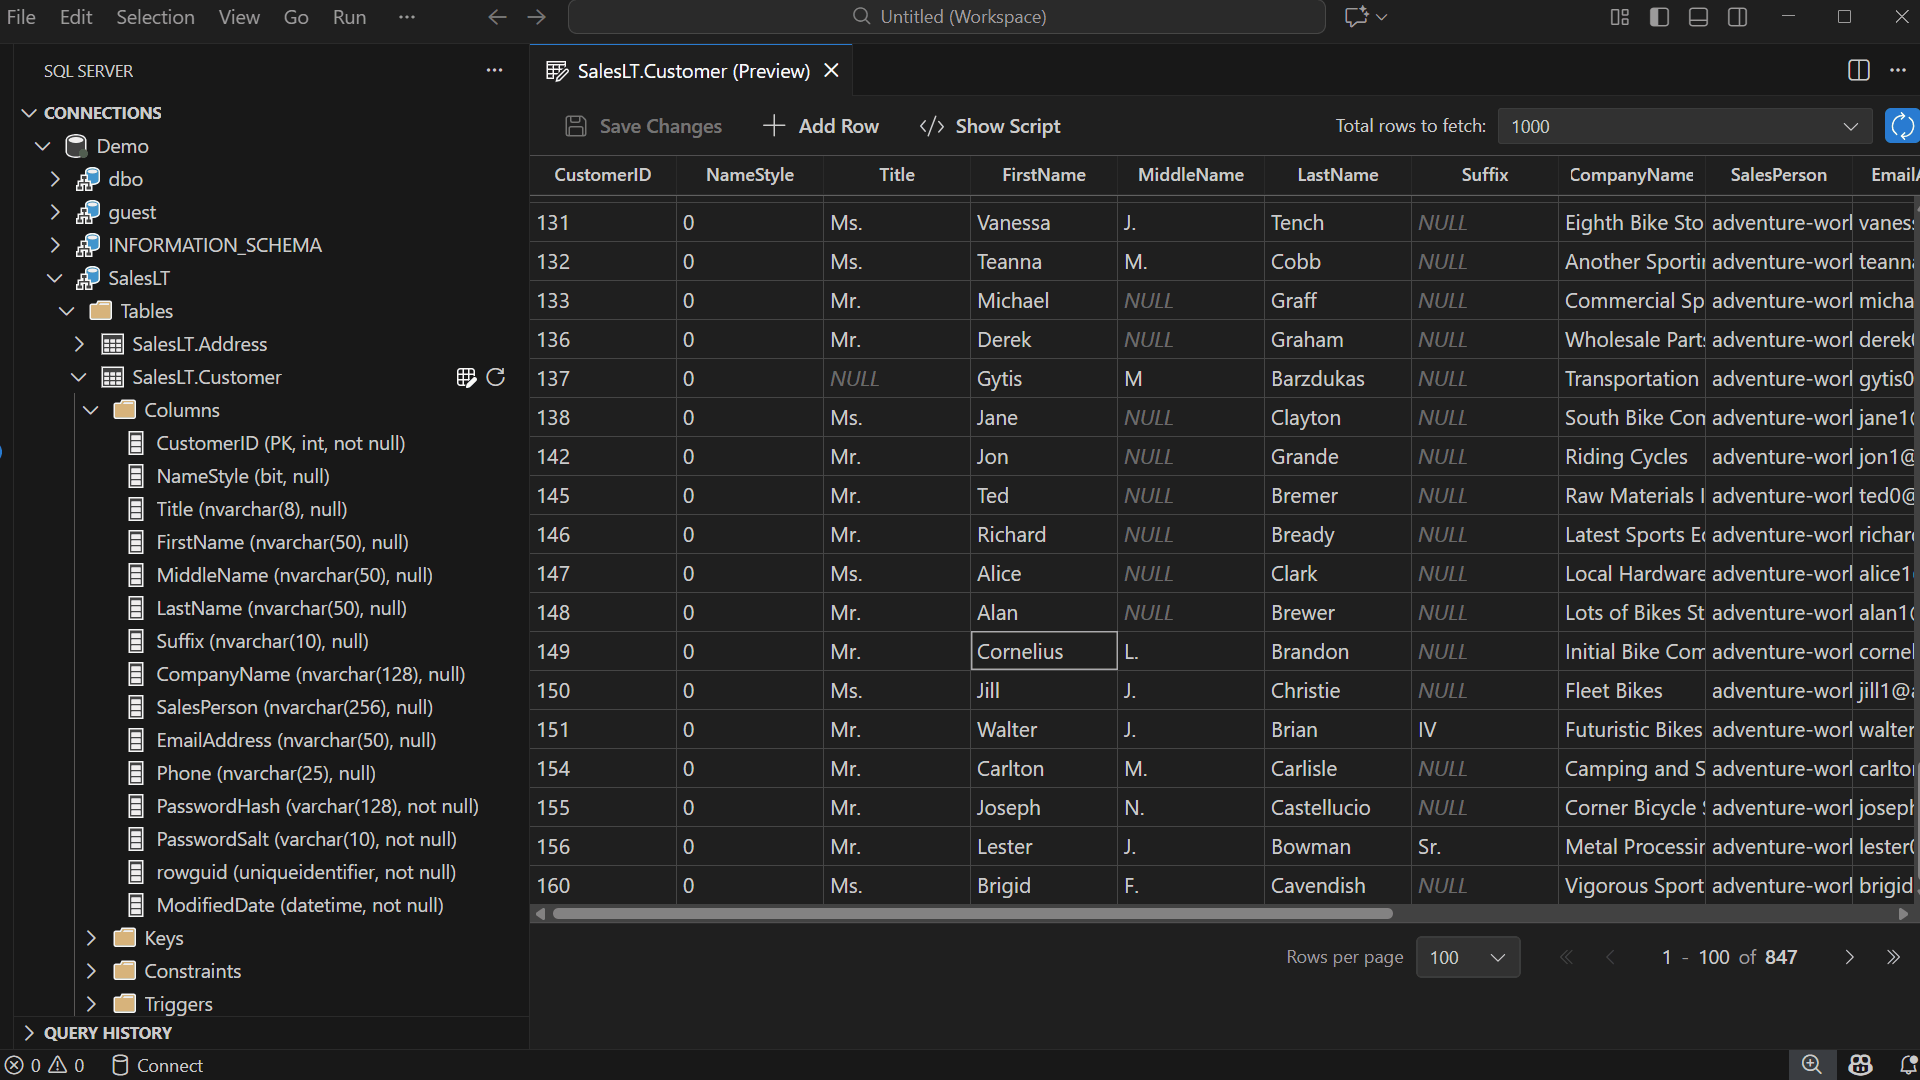Click the more actions ellipsis in SQL SERVER panel
The width and height of the screenshot is (1920, 1080).
[495, 70]
